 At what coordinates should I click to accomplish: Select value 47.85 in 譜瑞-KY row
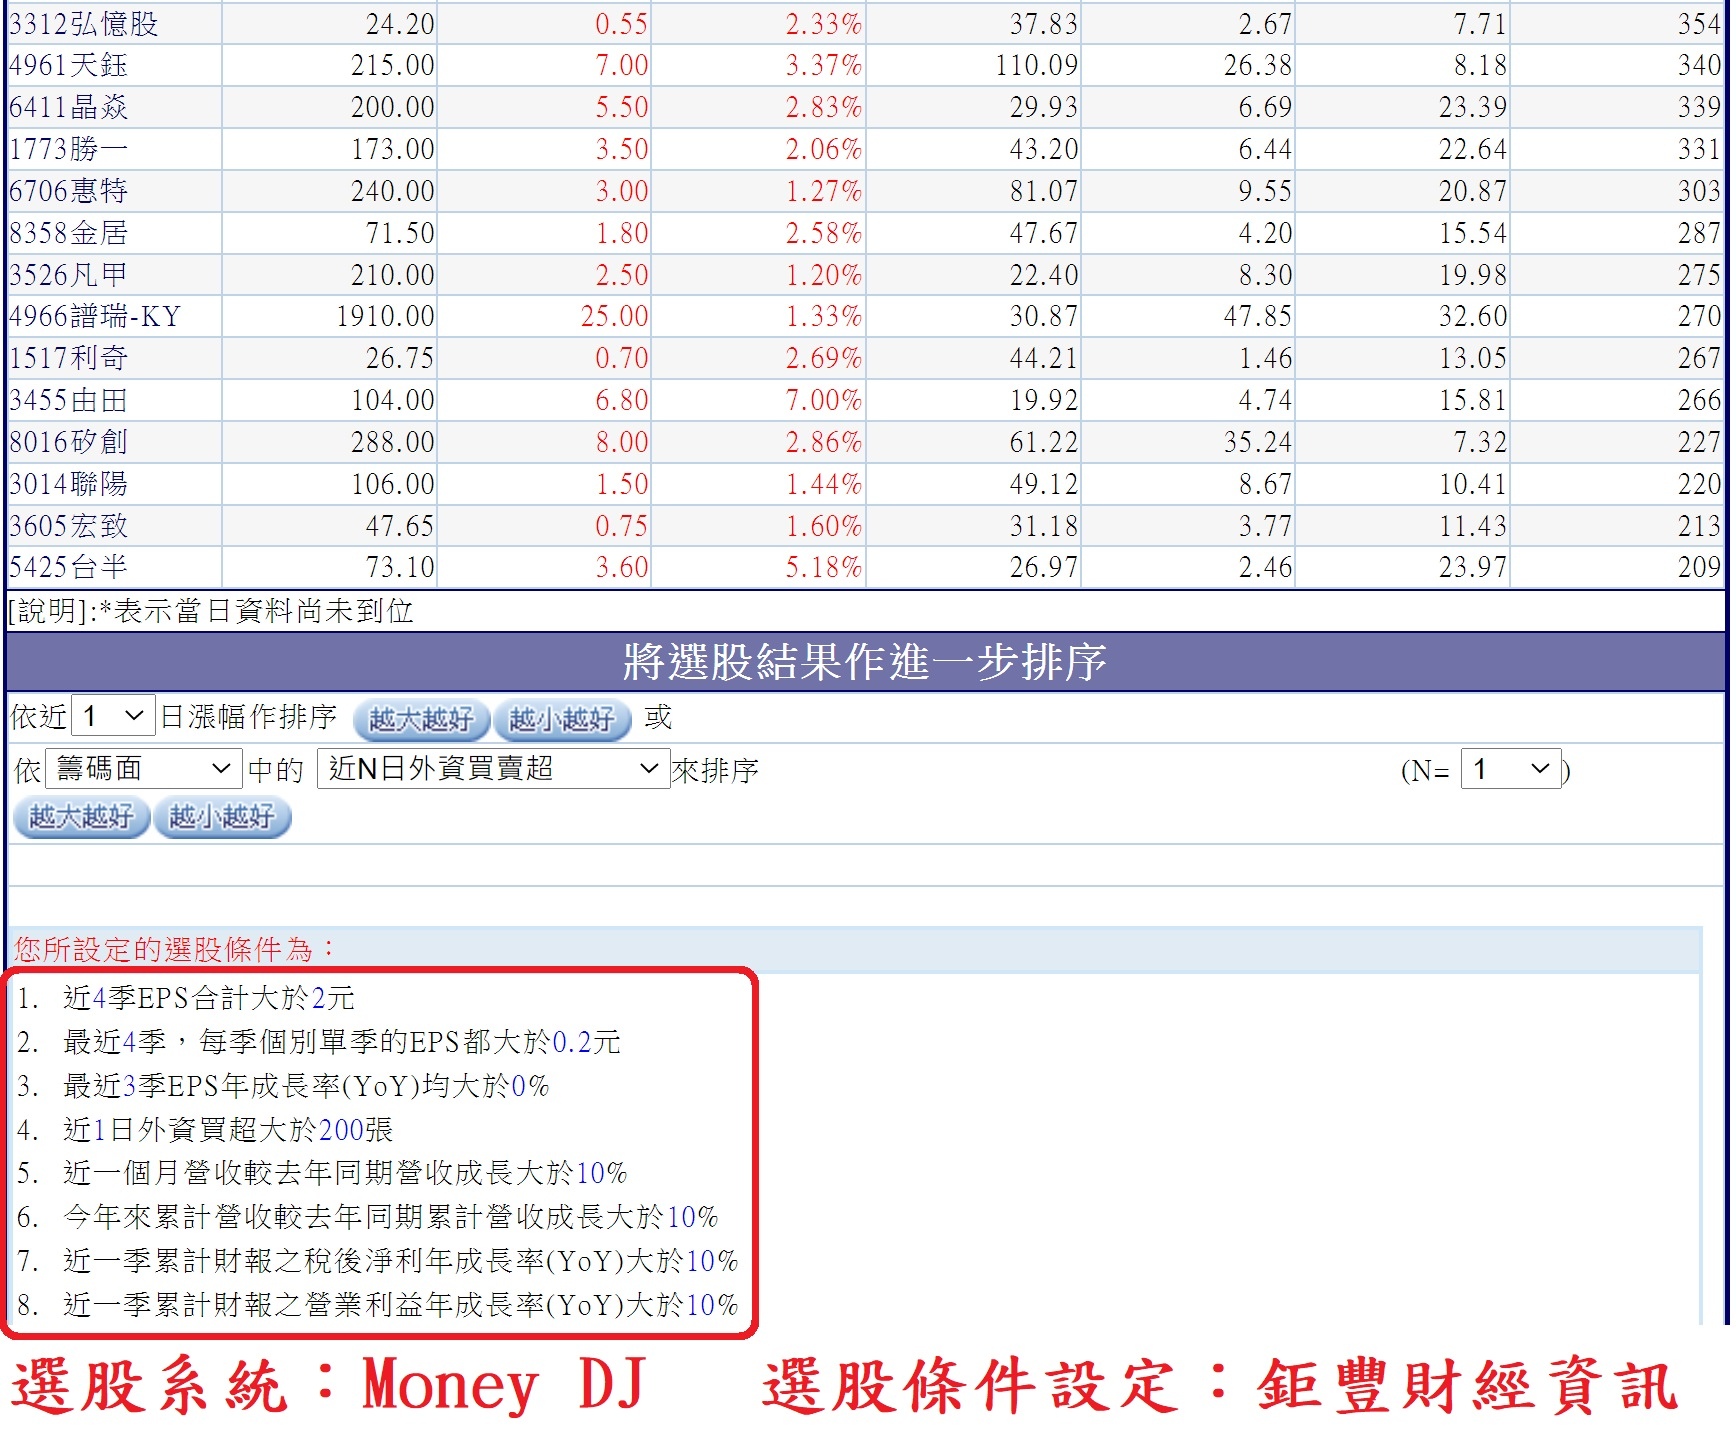(x=1258, y=317)
